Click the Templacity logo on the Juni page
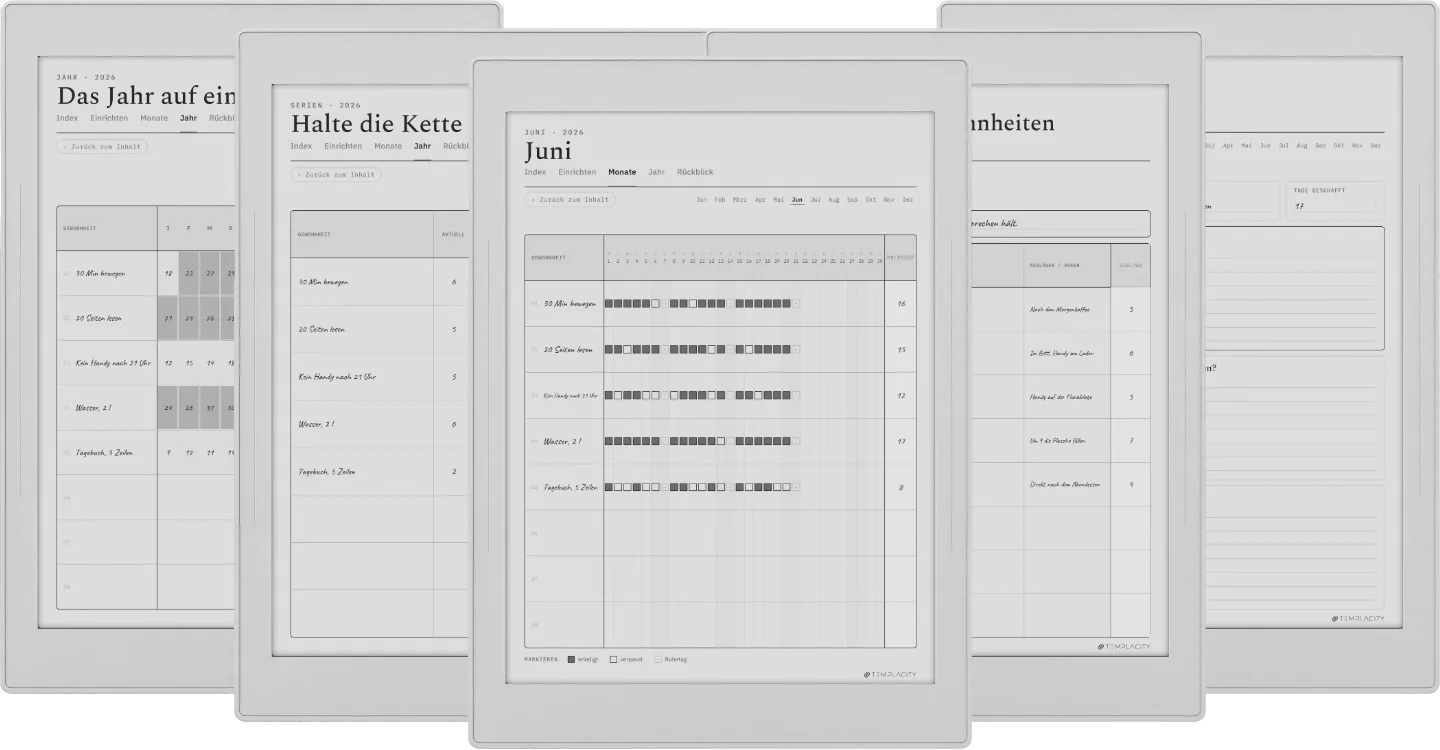 tap(889, 675)
